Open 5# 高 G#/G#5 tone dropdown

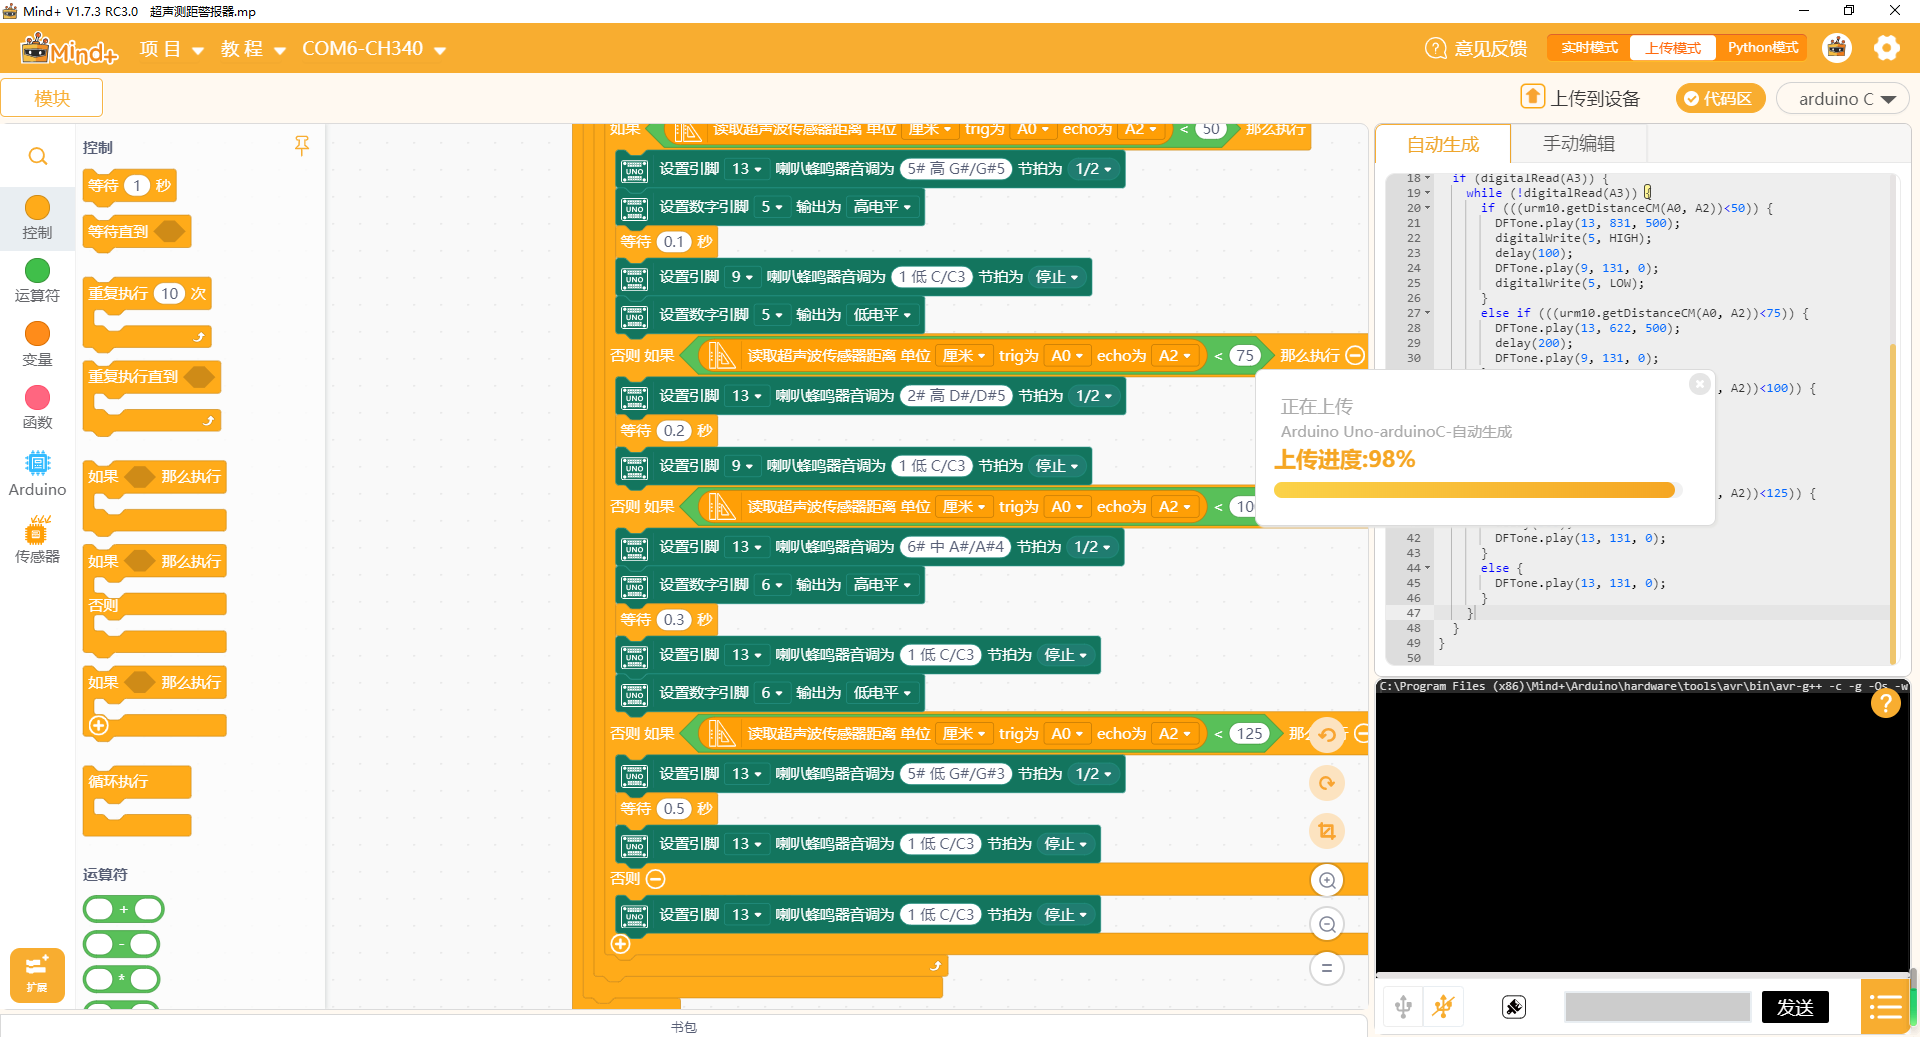tap(955, 169)
